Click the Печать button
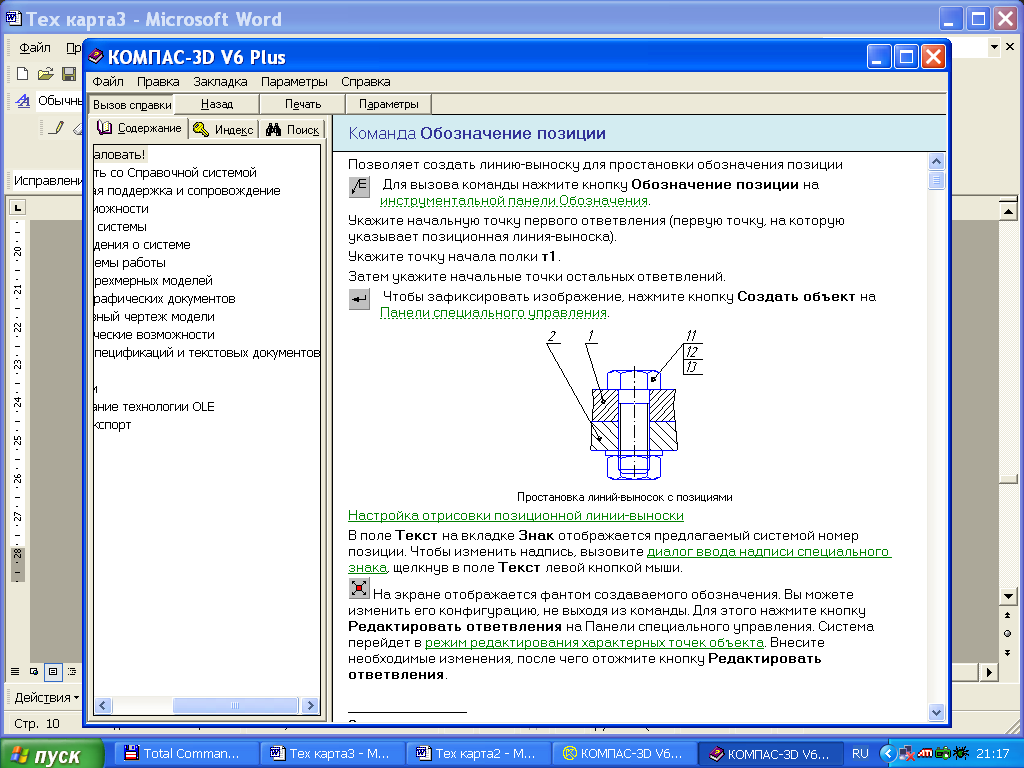Viewport: 1024px width, 768px height. pyautogui.click(x=303, y=104)
